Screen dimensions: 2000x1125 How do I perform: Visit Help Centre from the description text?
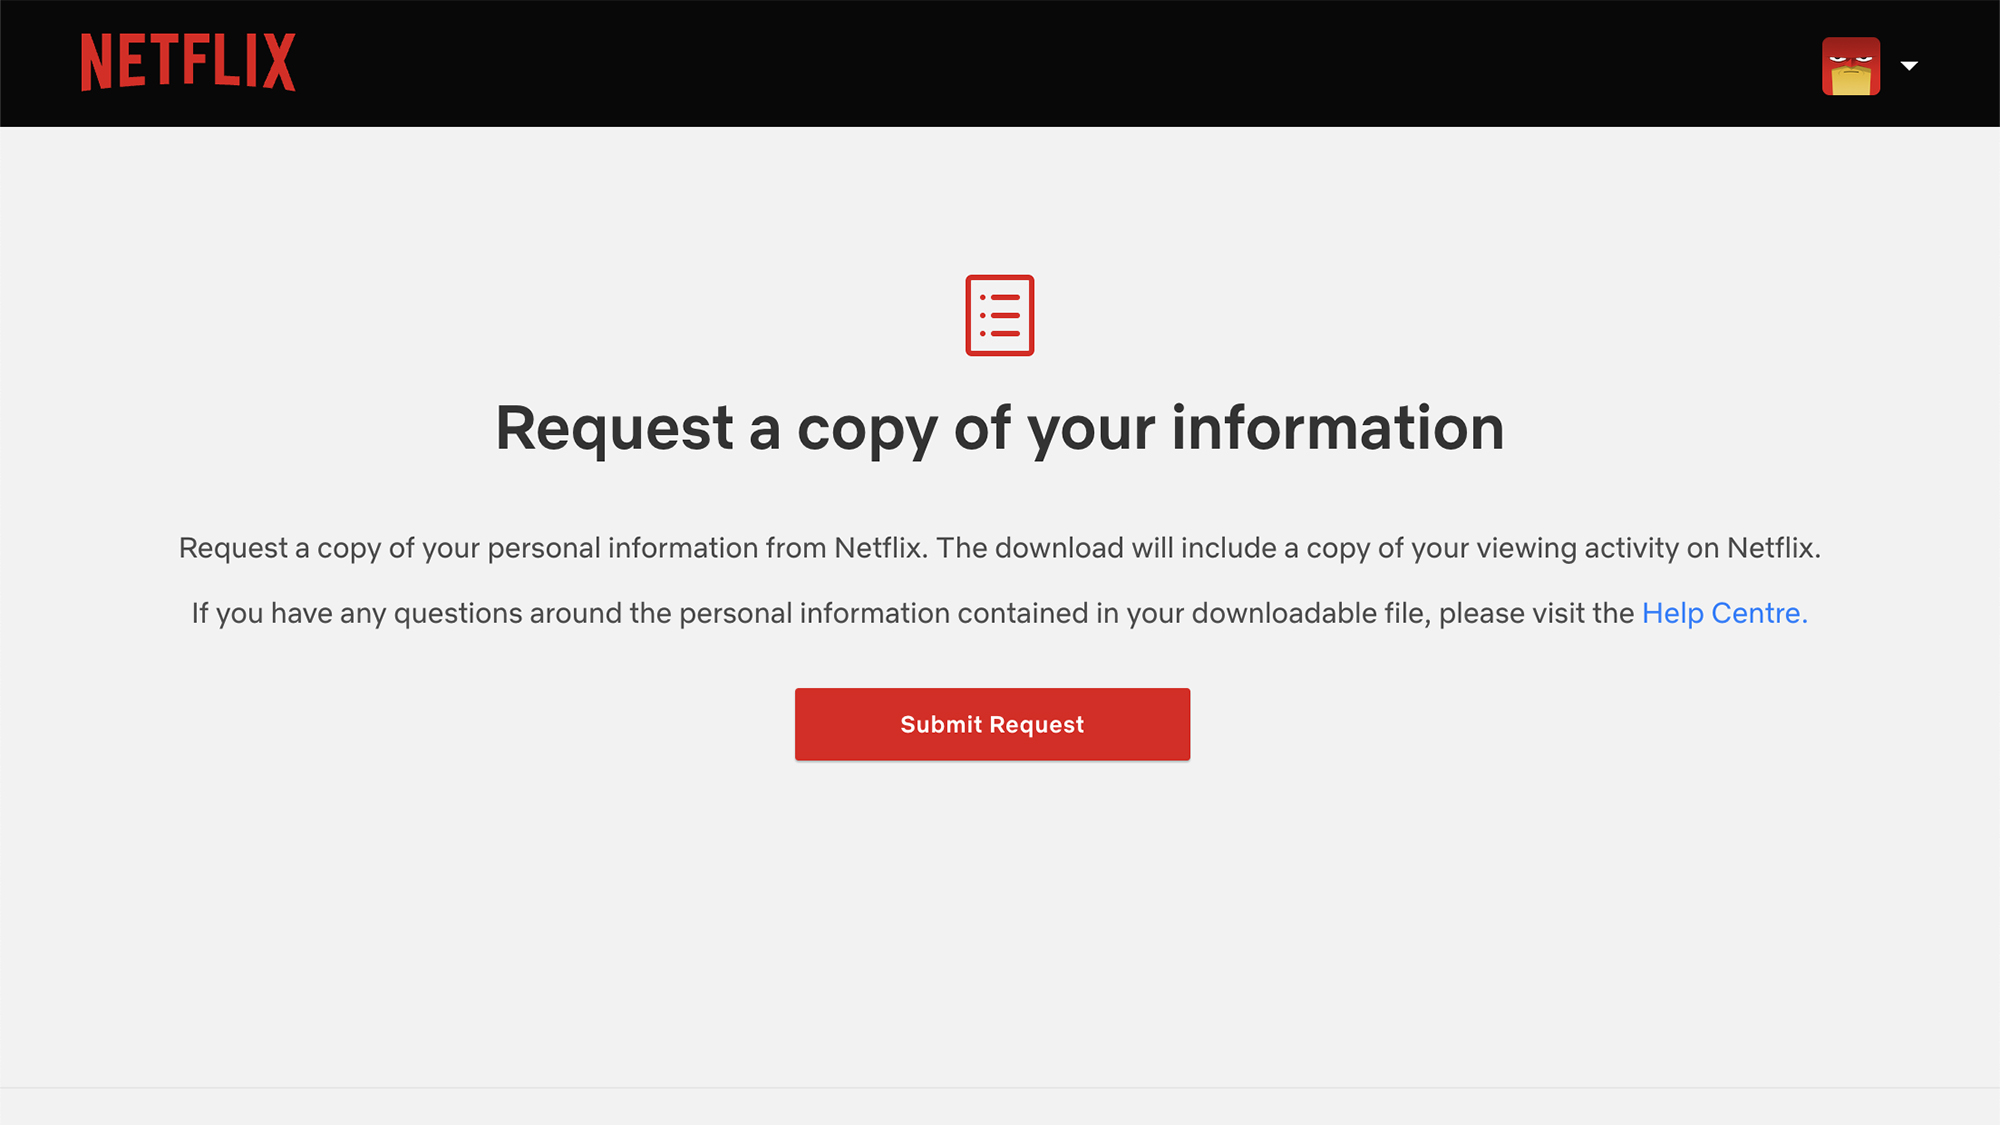click(1724, 613)
